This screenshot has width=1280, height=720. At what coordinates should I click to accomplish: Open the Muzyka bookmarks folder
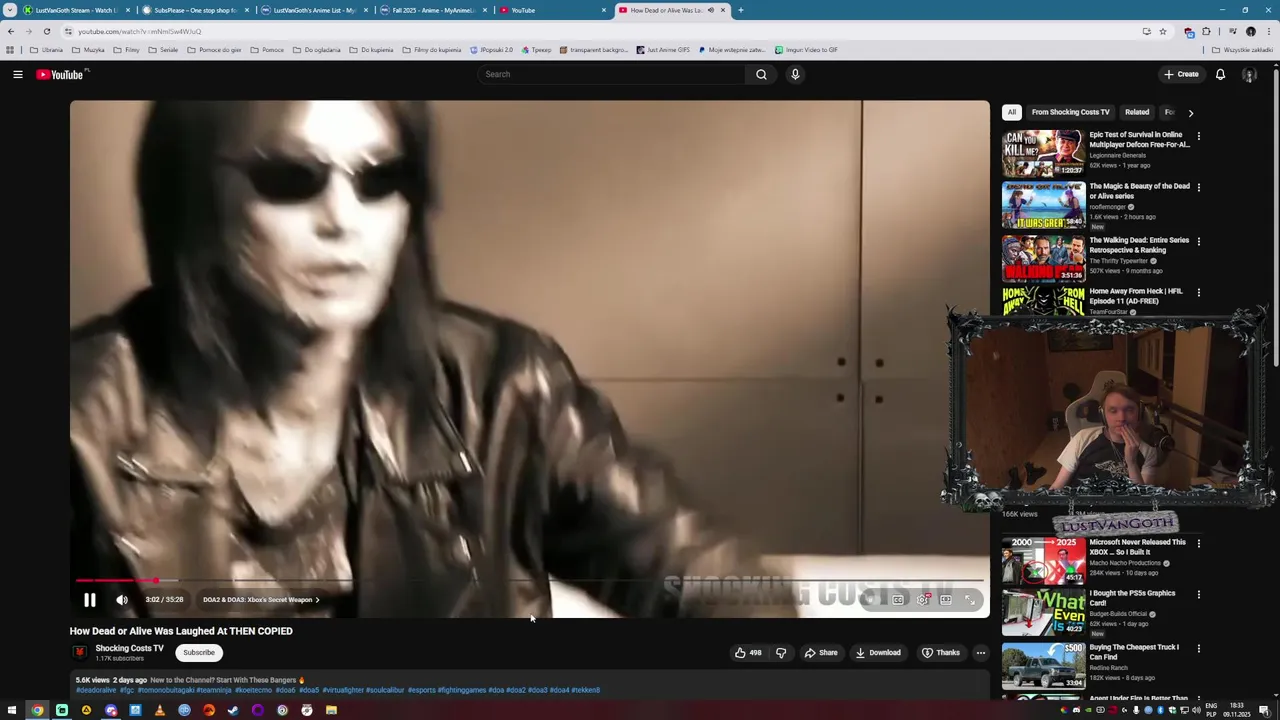point(88,50)
